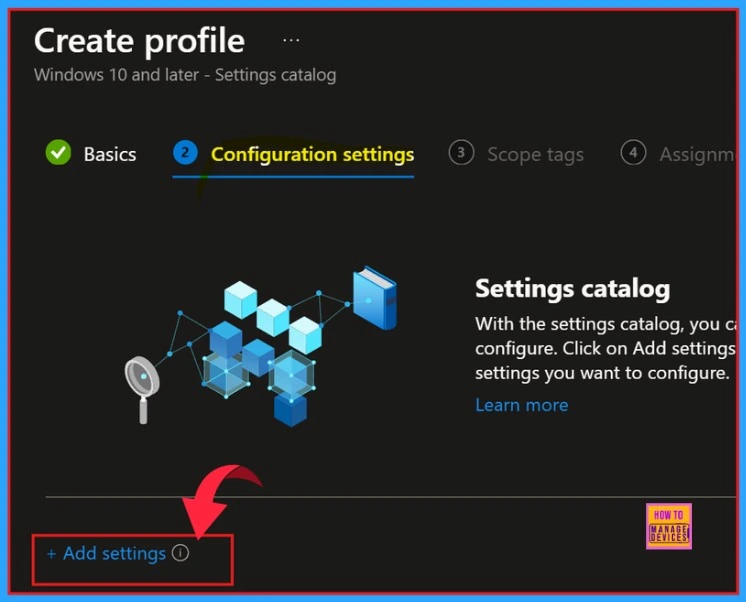Select Windows 10 and later subtitle text
This screenshot has width=746, height=602.
(x=185, y=75)
